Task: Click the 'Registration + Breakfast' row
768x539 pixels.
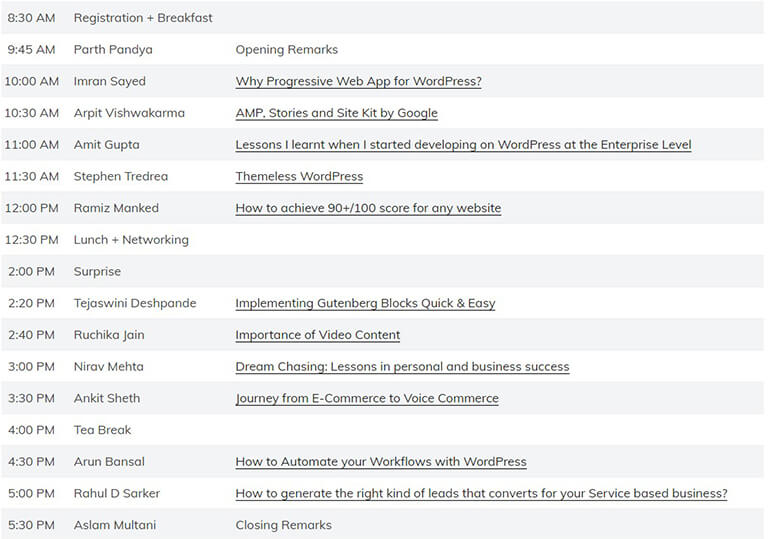Action: (383, 18)
